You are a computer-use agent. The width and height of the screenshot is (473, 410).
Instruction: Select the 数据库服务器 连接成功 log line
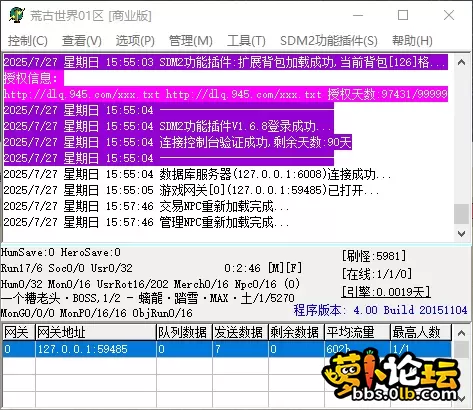197,174
